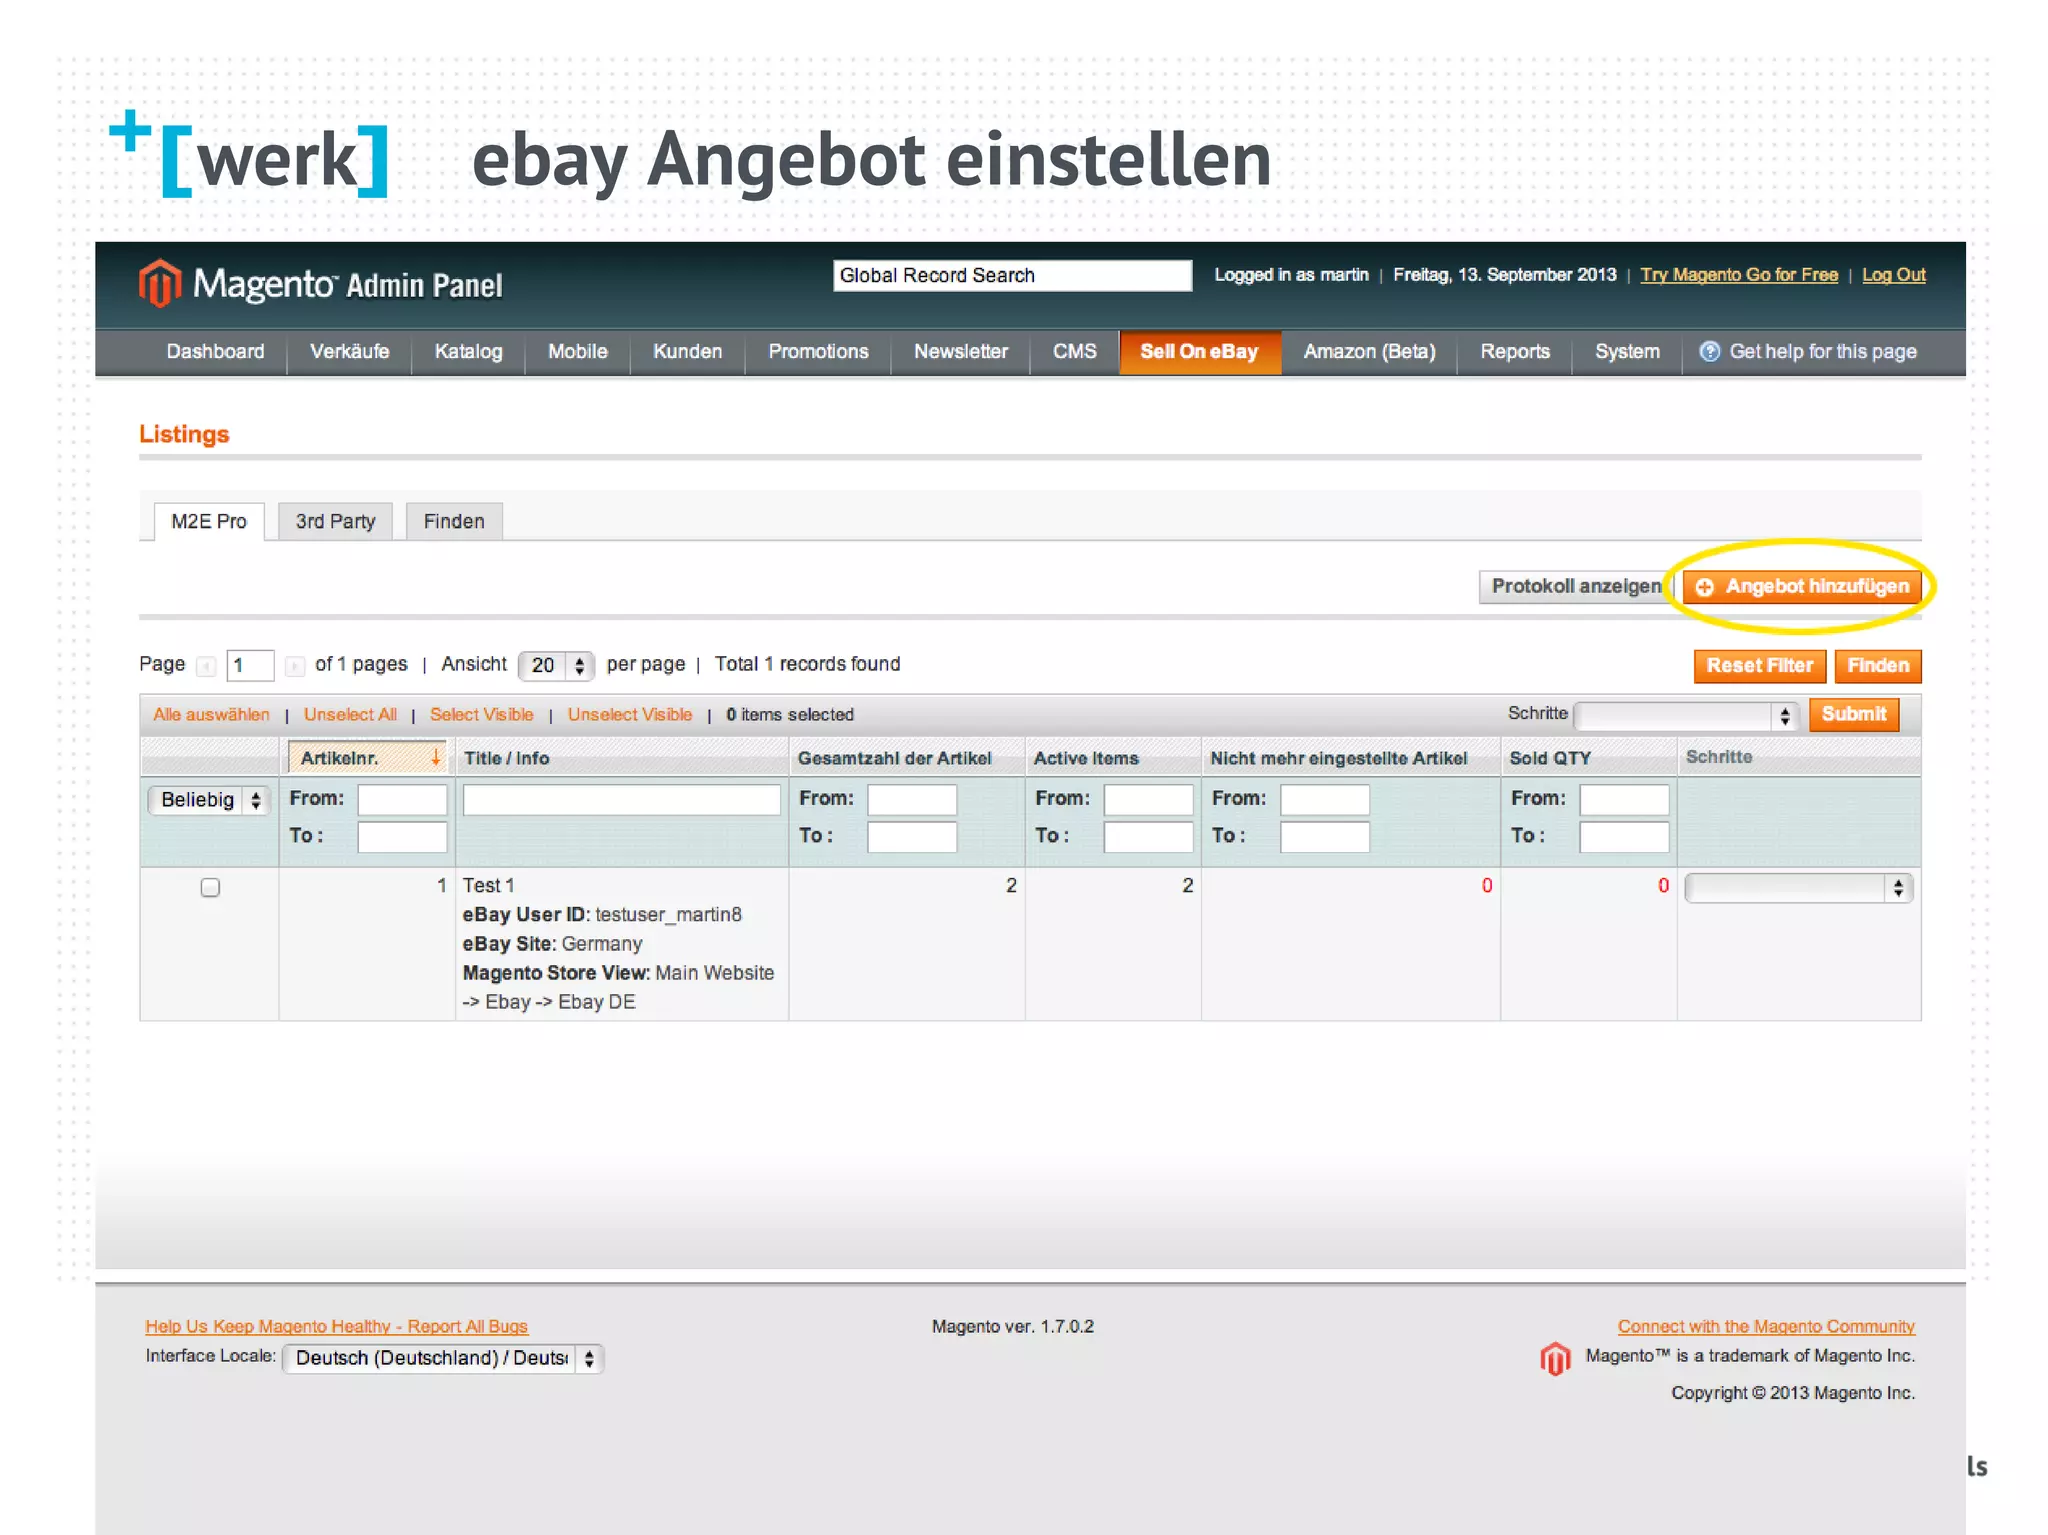Click Sold QTY From field
Screen dimensions: 2048x1535
coord(1624,800)
